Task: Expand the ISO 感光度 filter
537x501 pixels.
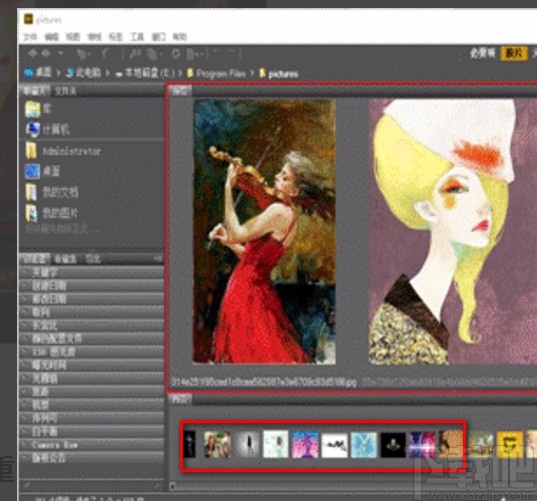Action: point(92,352)
